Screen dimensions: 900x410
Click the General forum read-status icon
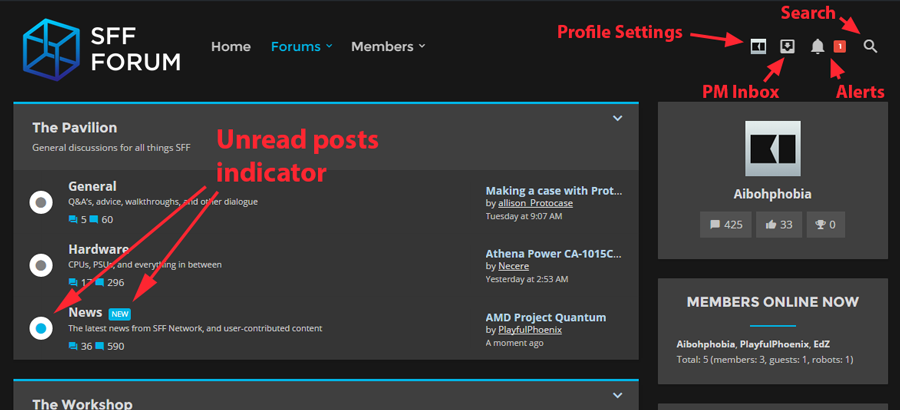coord(41,202)
